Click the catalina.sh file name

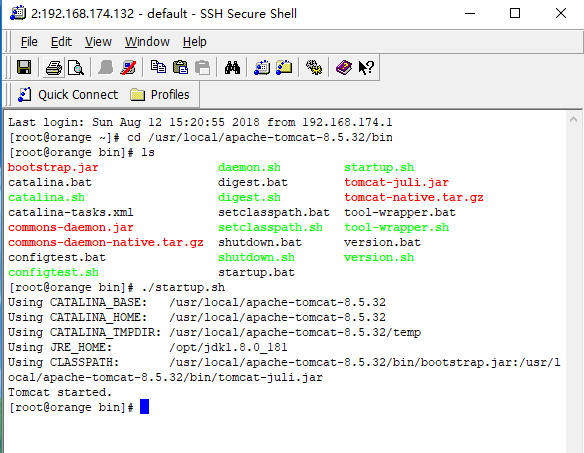pos(46,197)
